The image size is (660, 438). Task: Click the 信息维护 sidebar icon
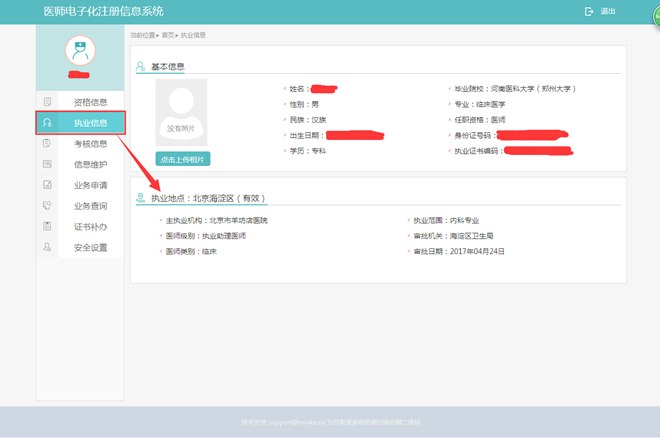[x=47, y=165]
